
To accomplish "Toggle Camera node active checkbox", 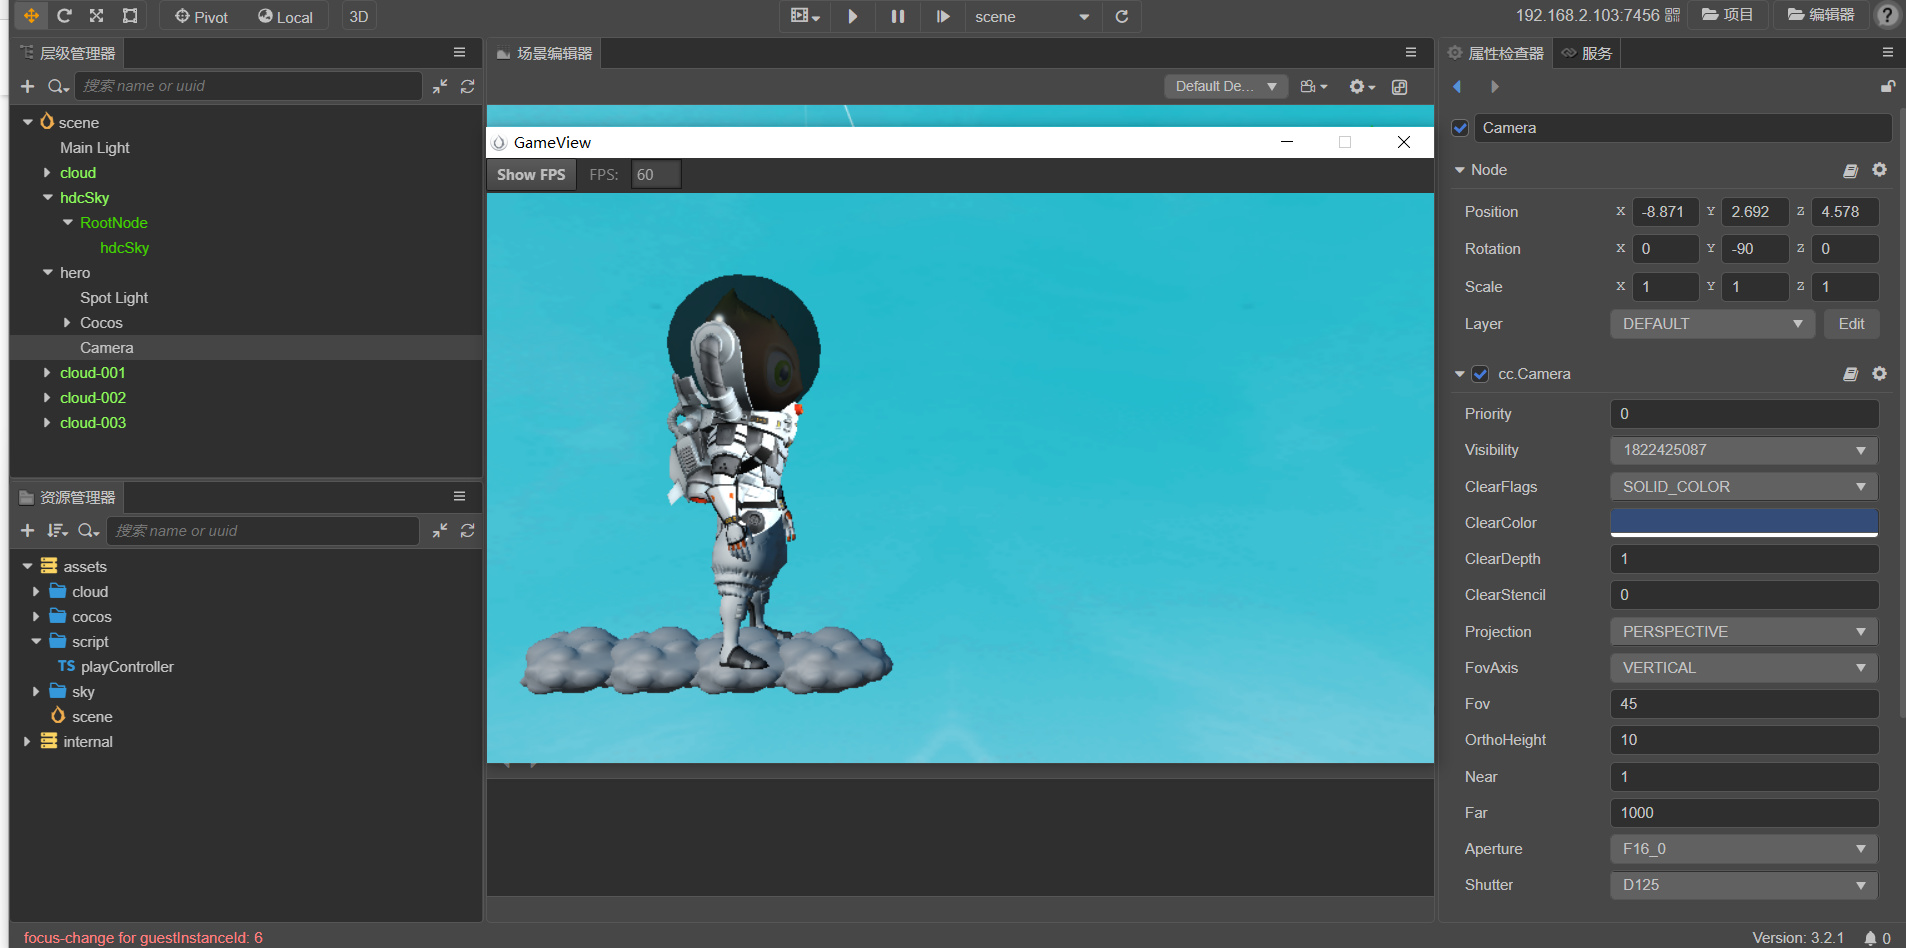I will point(1460,128).
